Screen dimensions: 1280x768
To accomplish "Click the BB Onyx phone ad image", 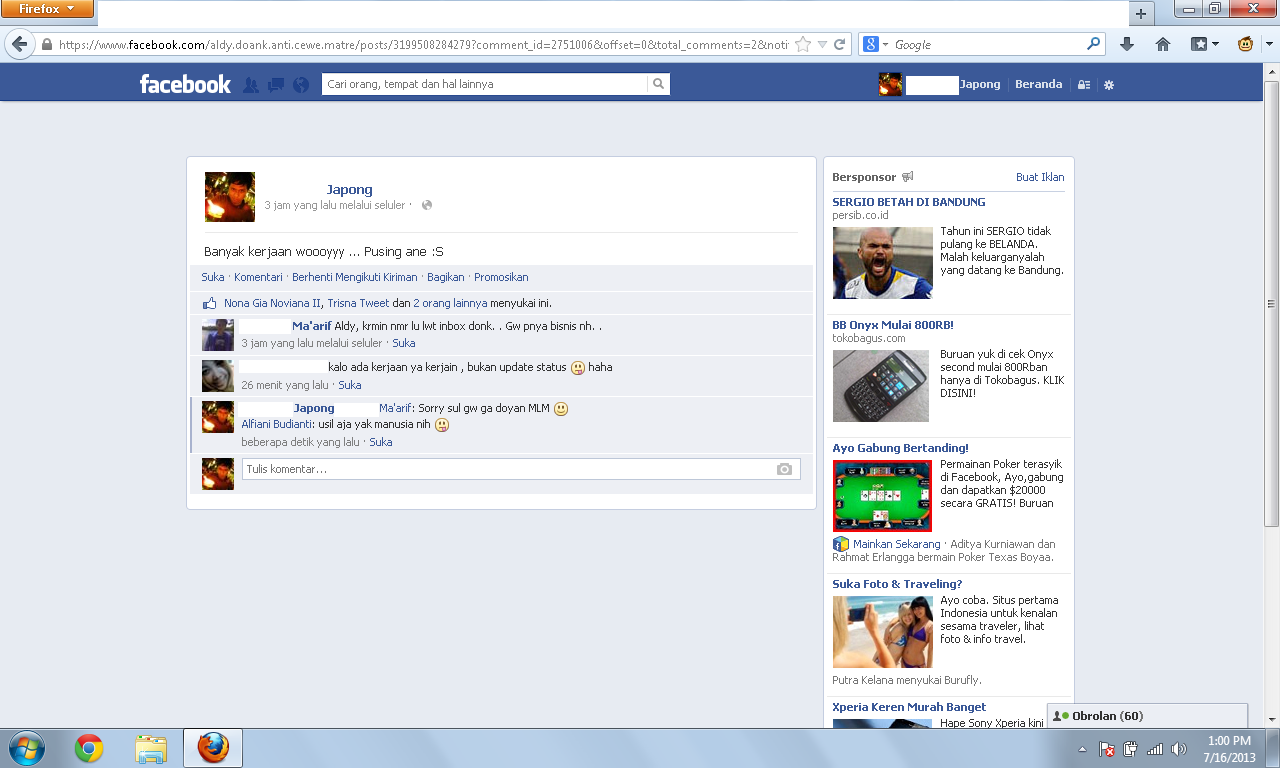I will pyautogui.click(x=882, y=386).
